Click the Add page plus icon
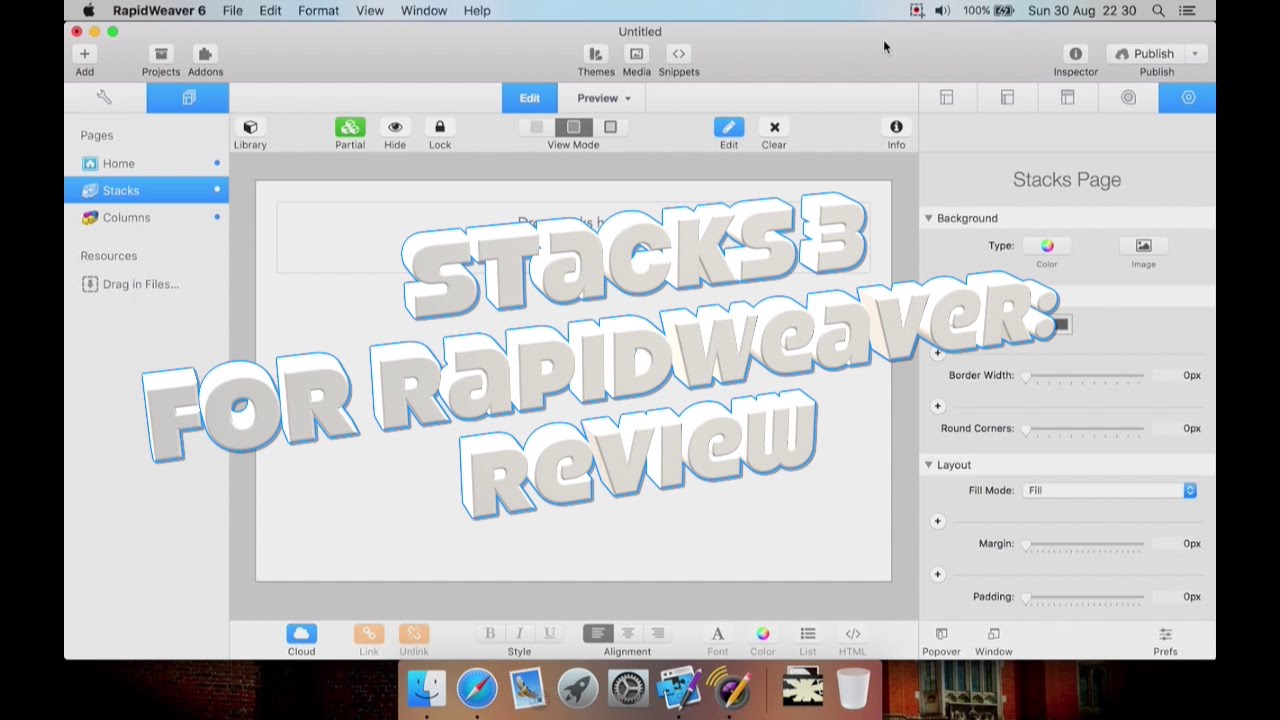1280x720 pixels. click(x=85, y=54)
